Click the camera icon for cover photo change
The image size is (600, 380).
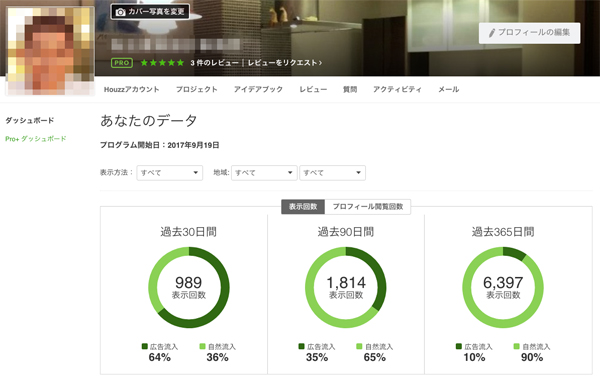(x=121, y=12)
